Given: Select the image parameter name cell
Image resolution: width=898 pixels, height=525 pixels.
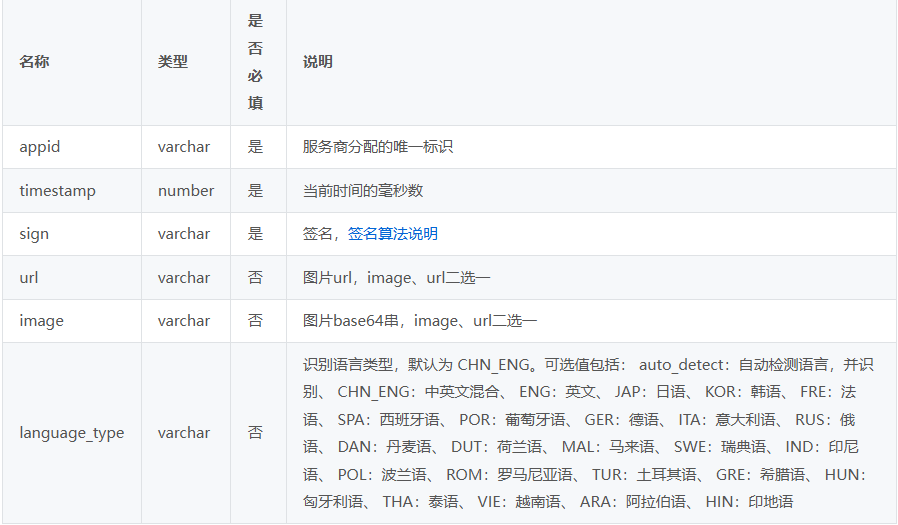Looking at the screenshot, I should click(x=41, y=321).
